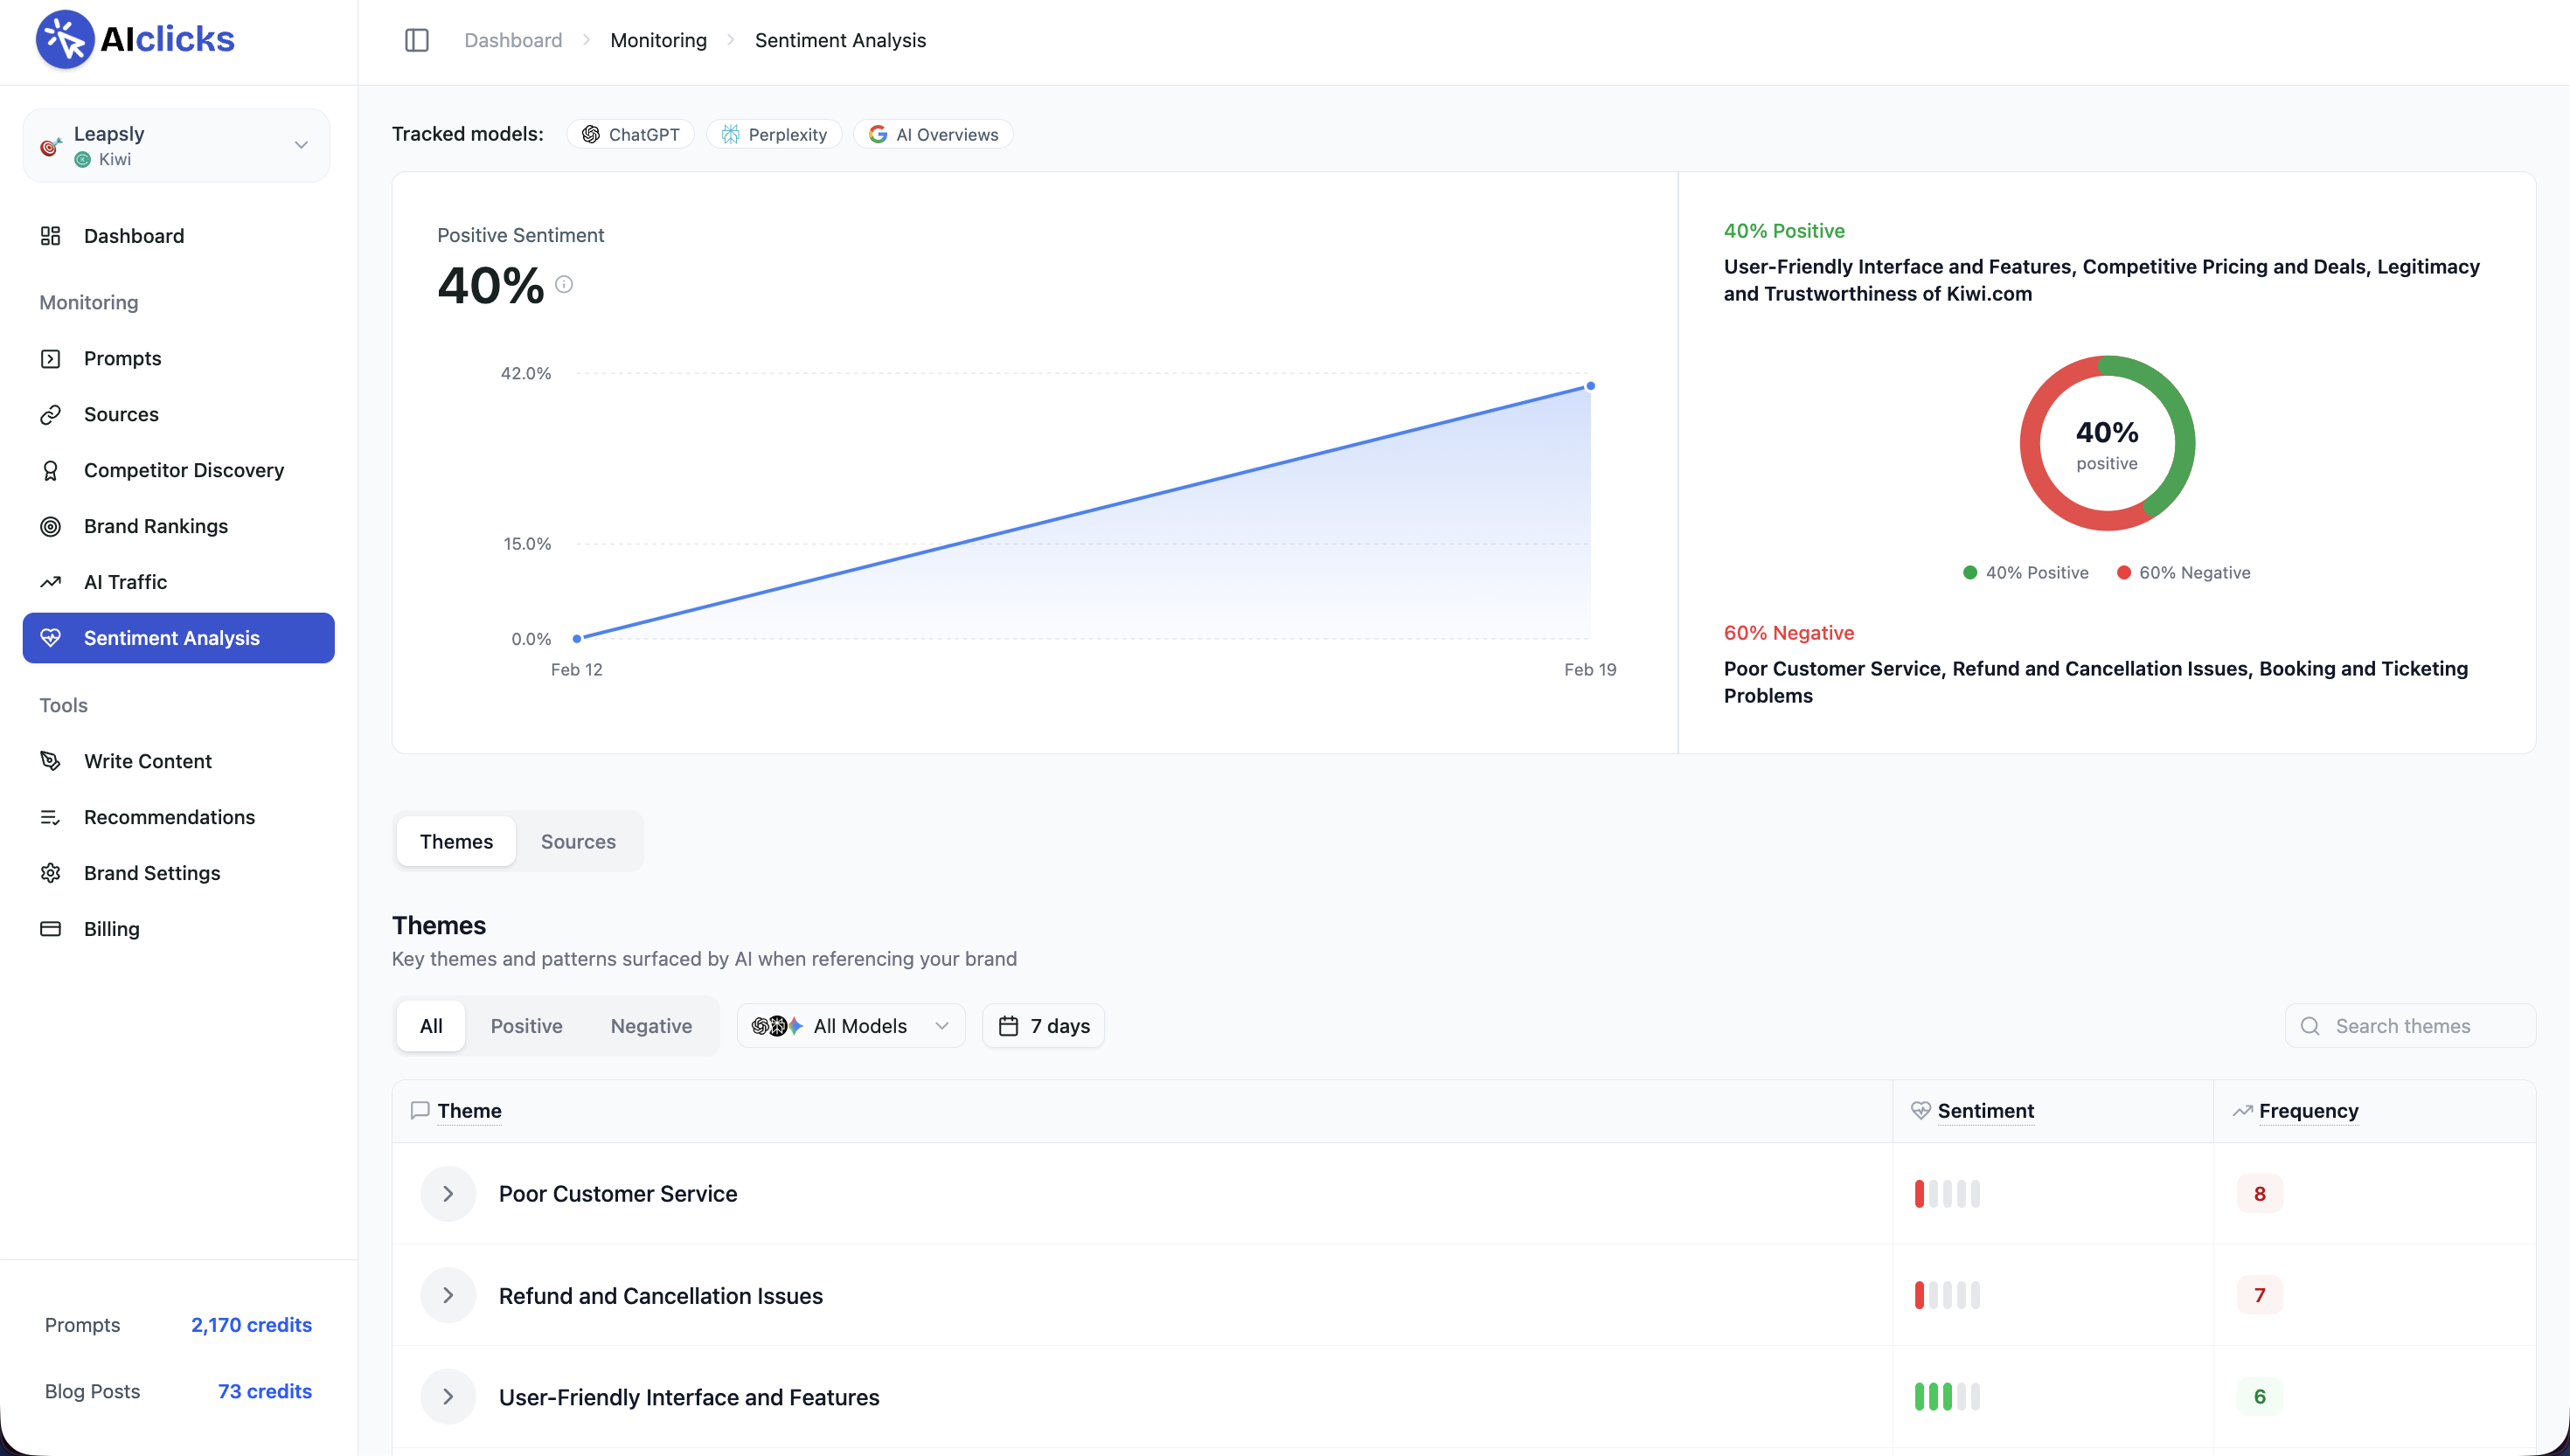Open the 7 days date range button
Image resolution: width=2570 pixels, height=1456 pixels.
click(1043, 1026)
